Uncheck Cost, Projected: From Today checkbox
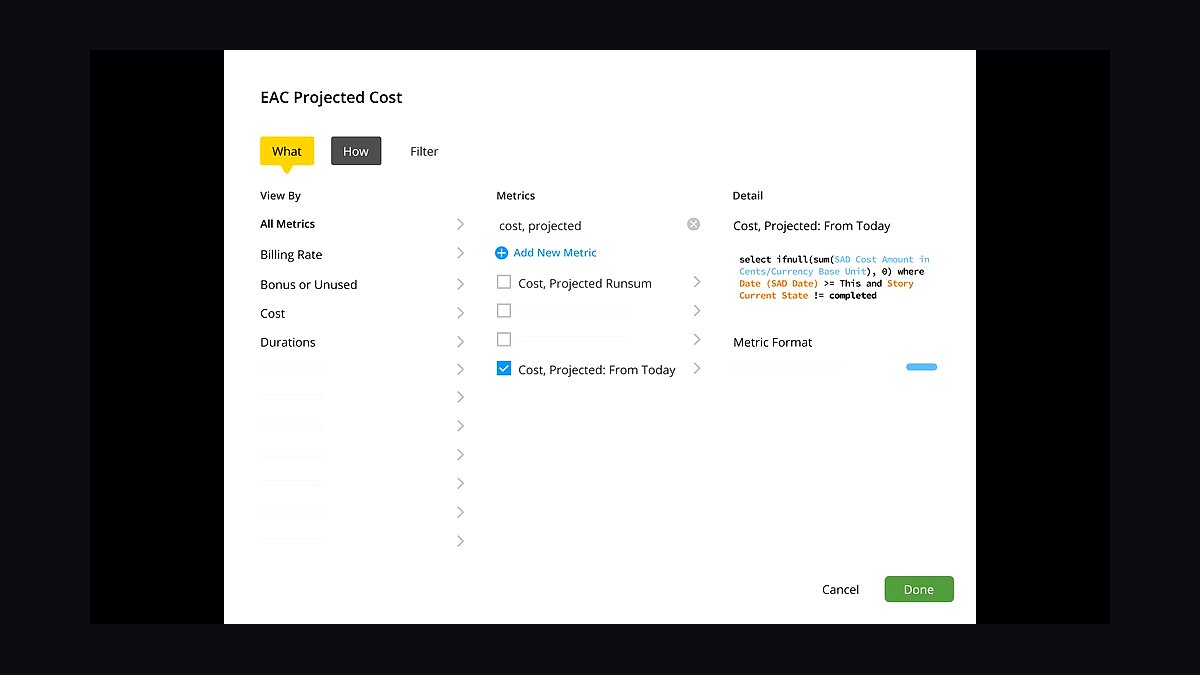This screenshot has height=675, width=1200. coord(504,368)
